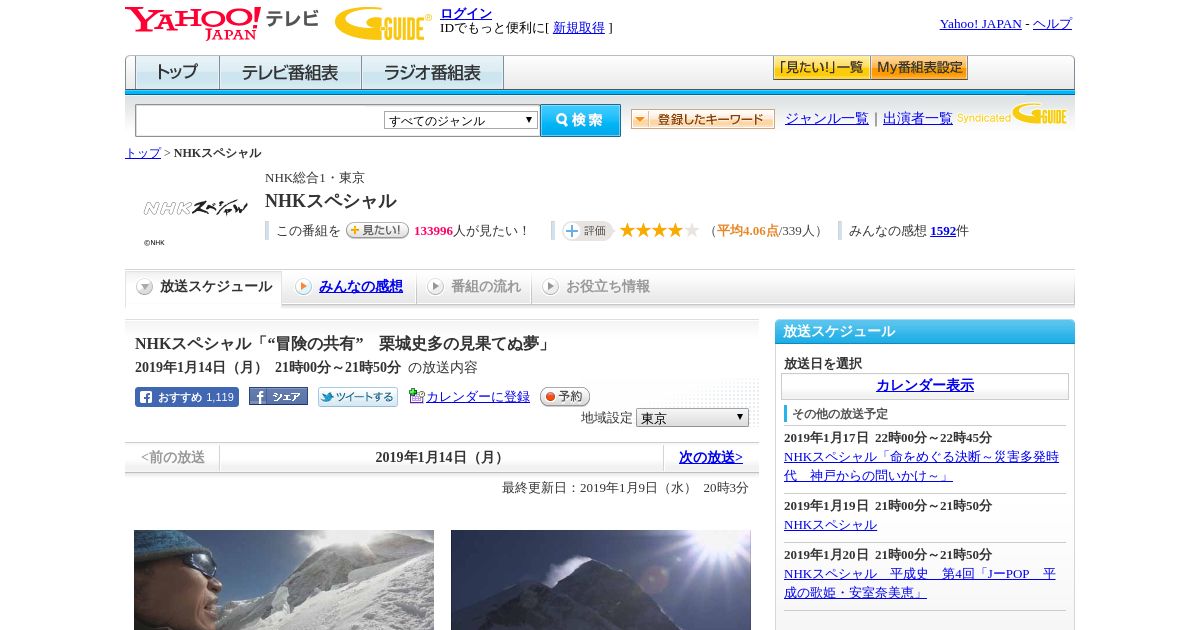Open ジャンル一覧 link
This screenshot has height=630, width=1200.
pos(827,118)
